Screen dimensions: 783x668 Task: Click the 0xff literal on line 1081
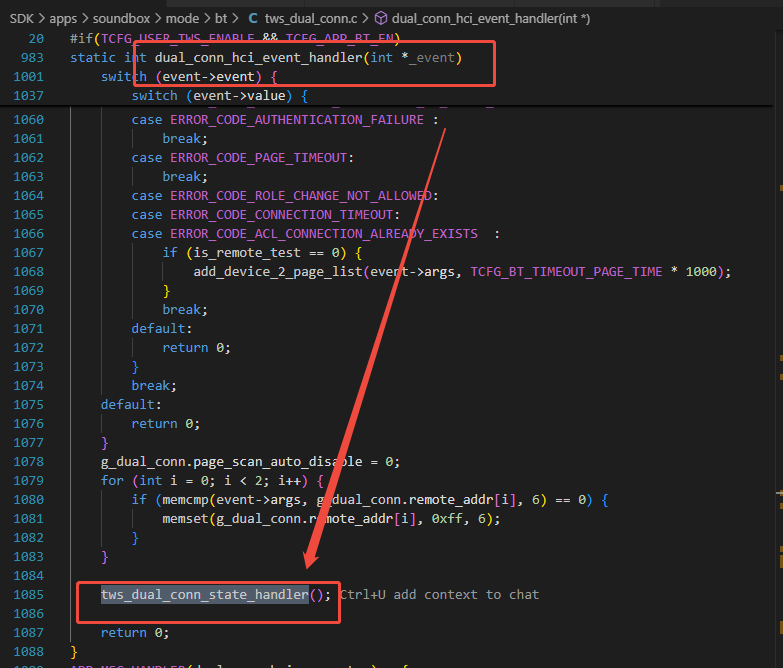tap(447, 518)
